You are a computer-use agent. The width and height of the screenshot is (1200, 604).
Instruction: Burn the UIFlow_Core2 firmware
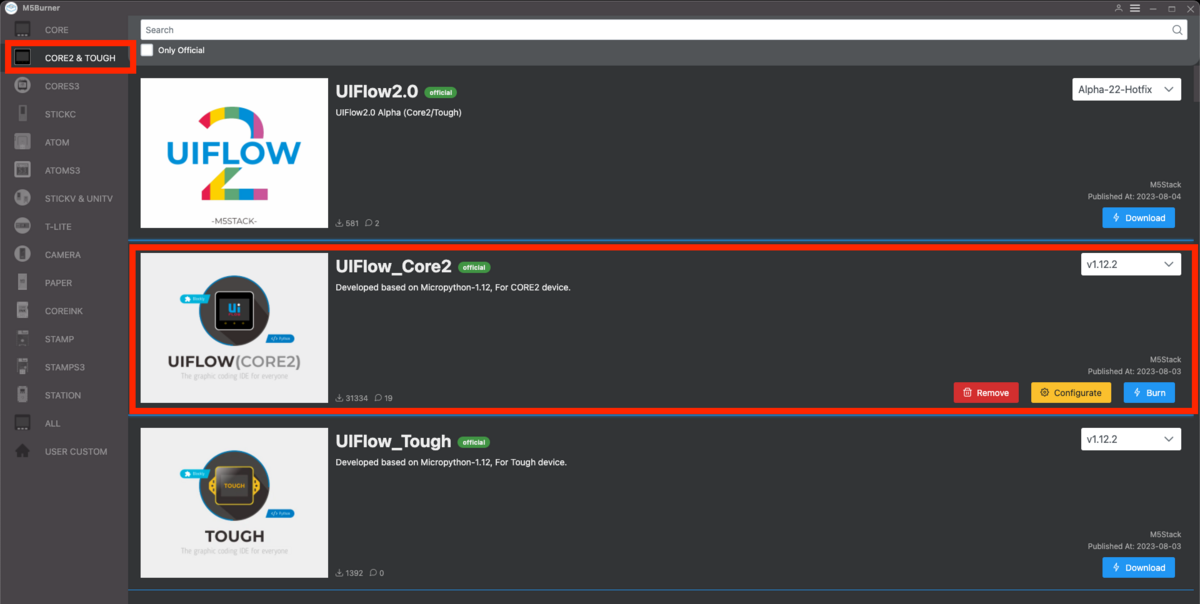click(1149, 392)
